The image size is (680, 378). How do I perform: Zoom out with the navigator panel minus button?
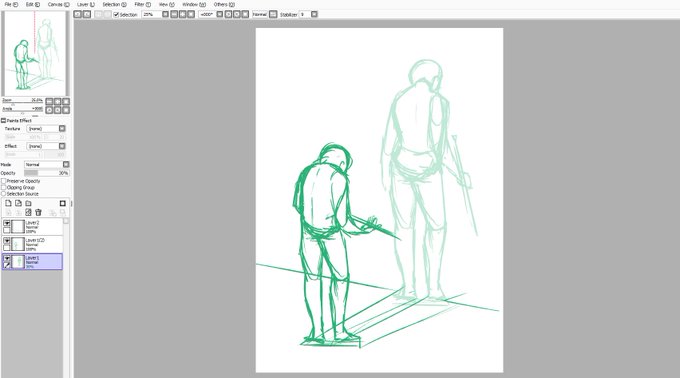49,101
